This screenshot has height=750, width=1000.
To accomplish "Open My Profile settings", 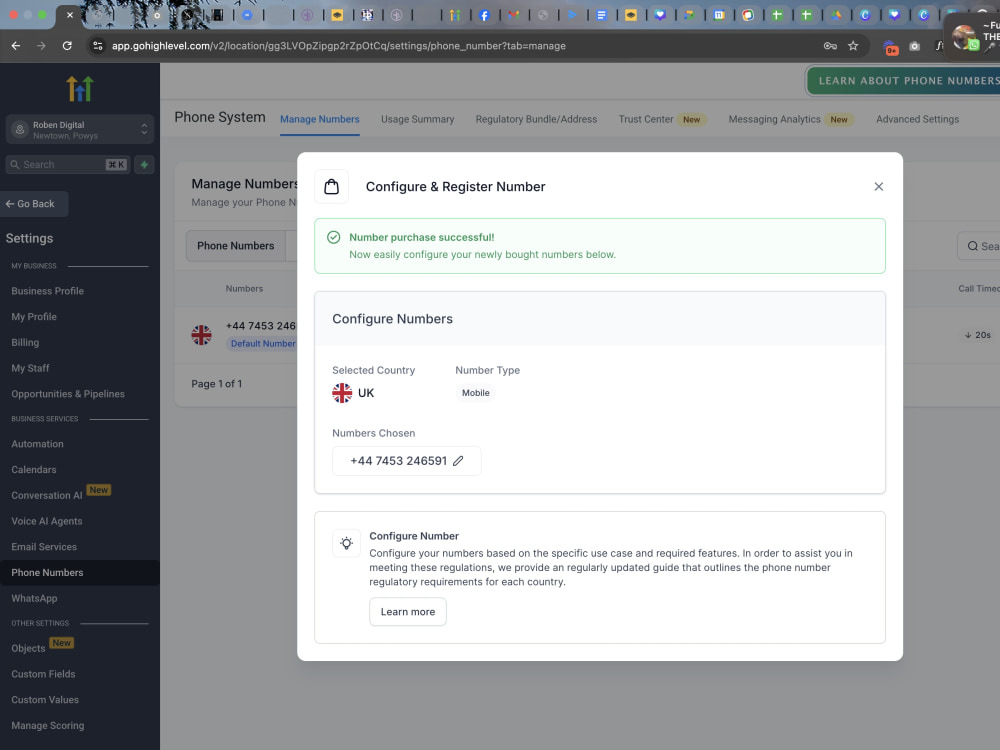I will (34, 317).
